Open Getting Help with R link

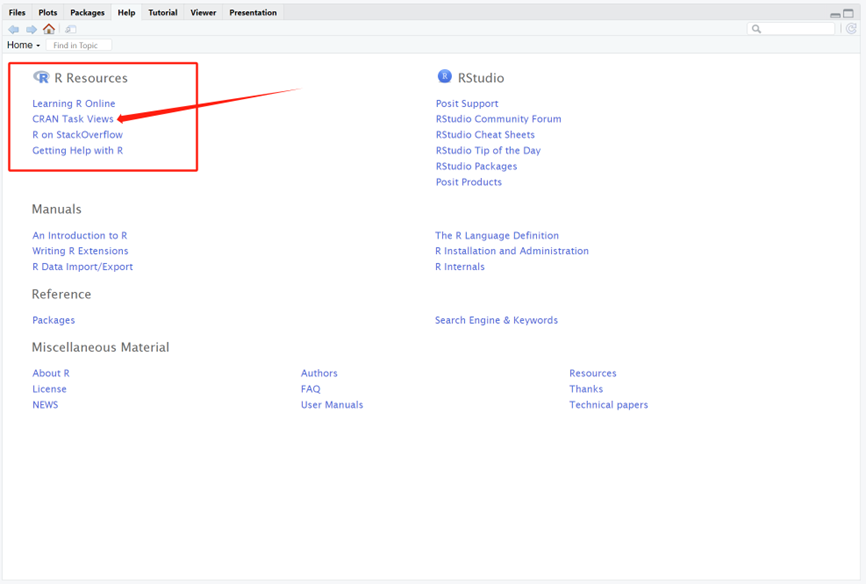pyautogui.click(x=77, y=150)
